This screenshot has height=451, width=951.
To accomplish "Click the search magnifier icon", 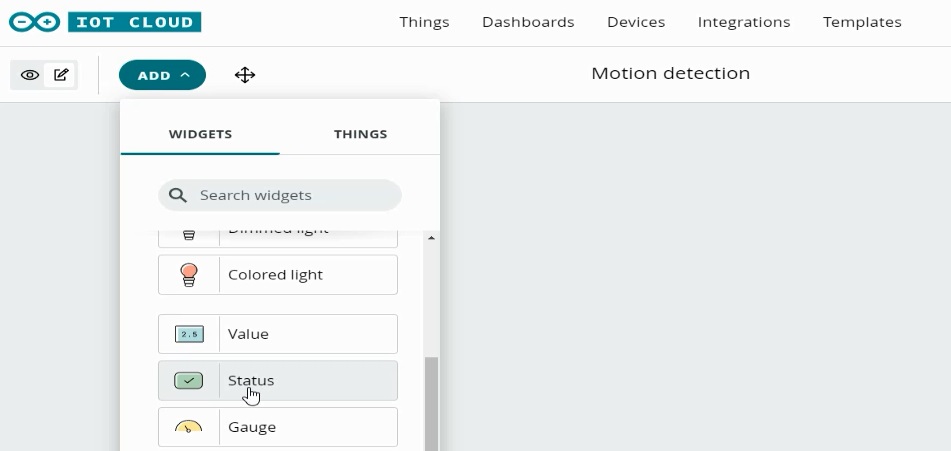I will click(177, 195).
